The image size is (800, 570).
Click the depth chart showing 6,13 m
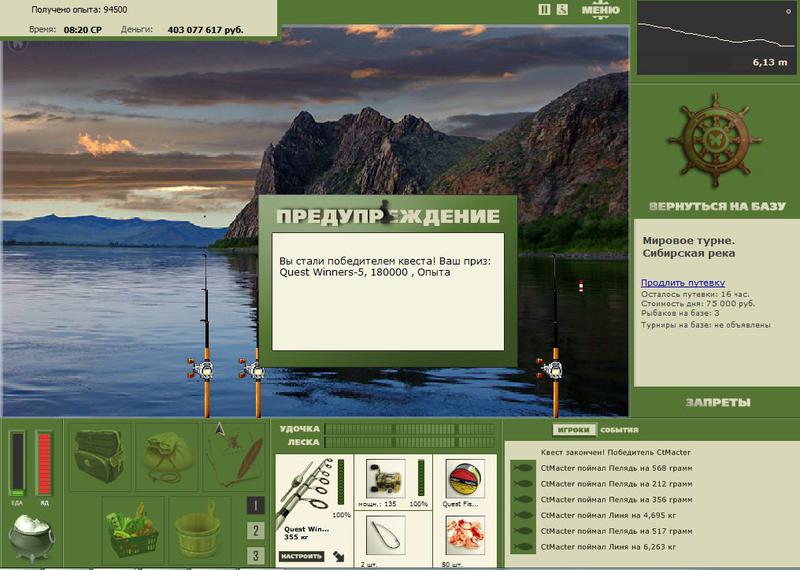[x=715, y=38]
